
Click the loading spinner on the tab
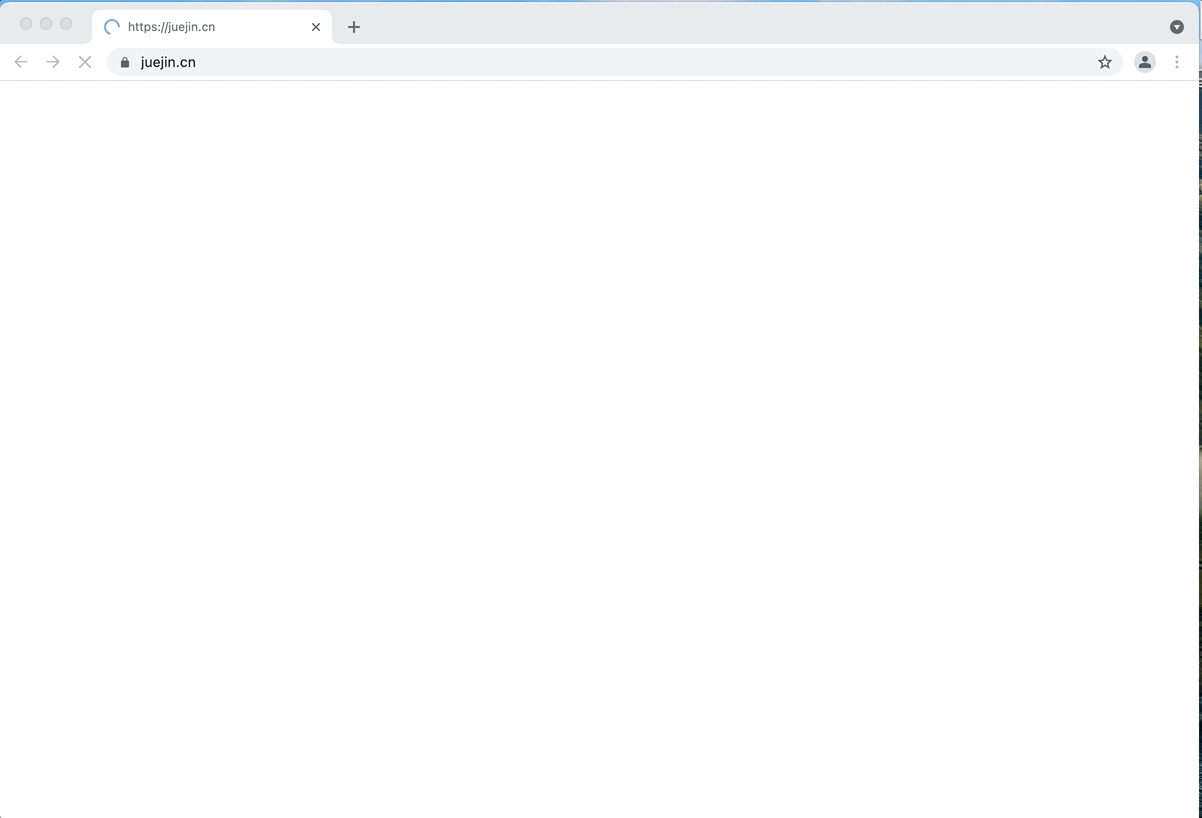110,27
